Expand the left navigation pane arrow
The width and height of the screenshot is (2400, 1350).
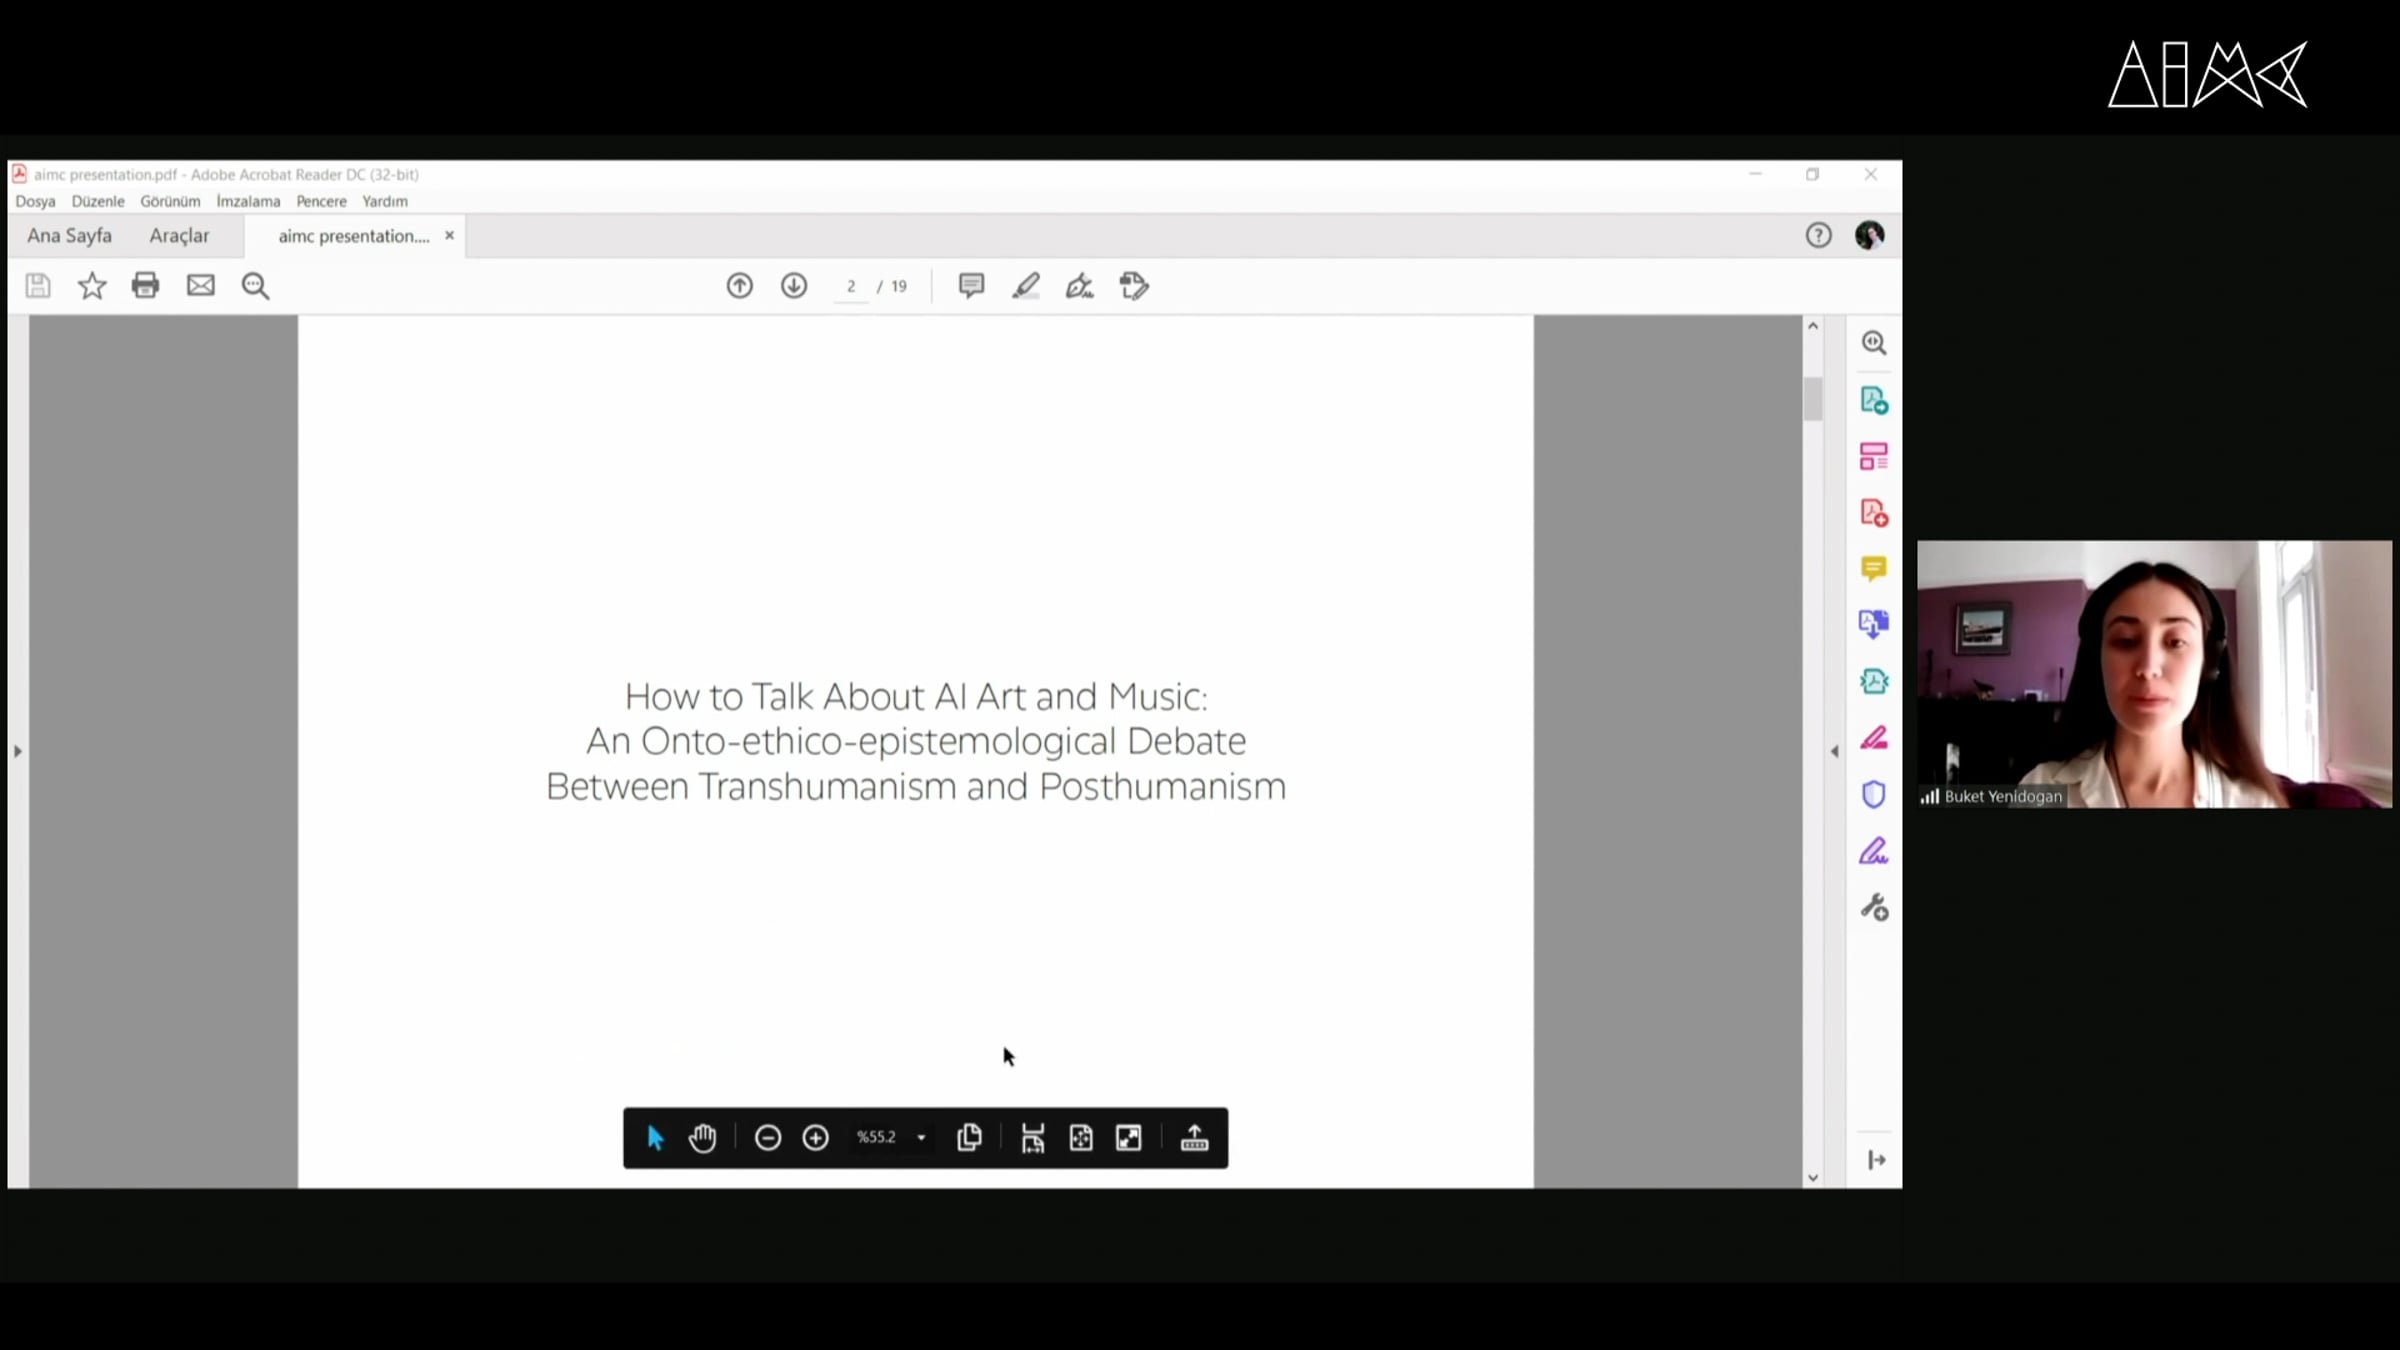[17, 751]
